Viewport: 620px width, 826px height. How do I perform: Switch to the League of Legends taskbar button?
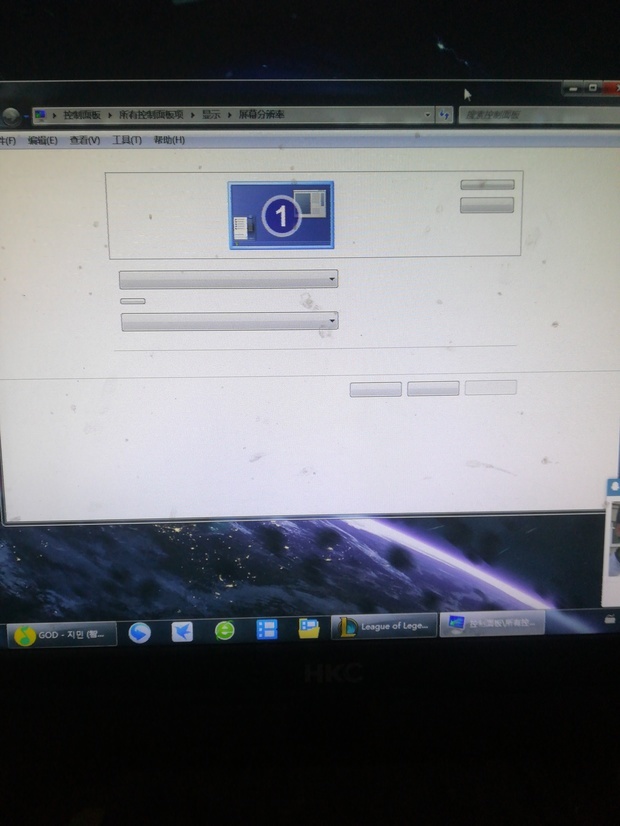pyautogui.click(x=384, y=626)
